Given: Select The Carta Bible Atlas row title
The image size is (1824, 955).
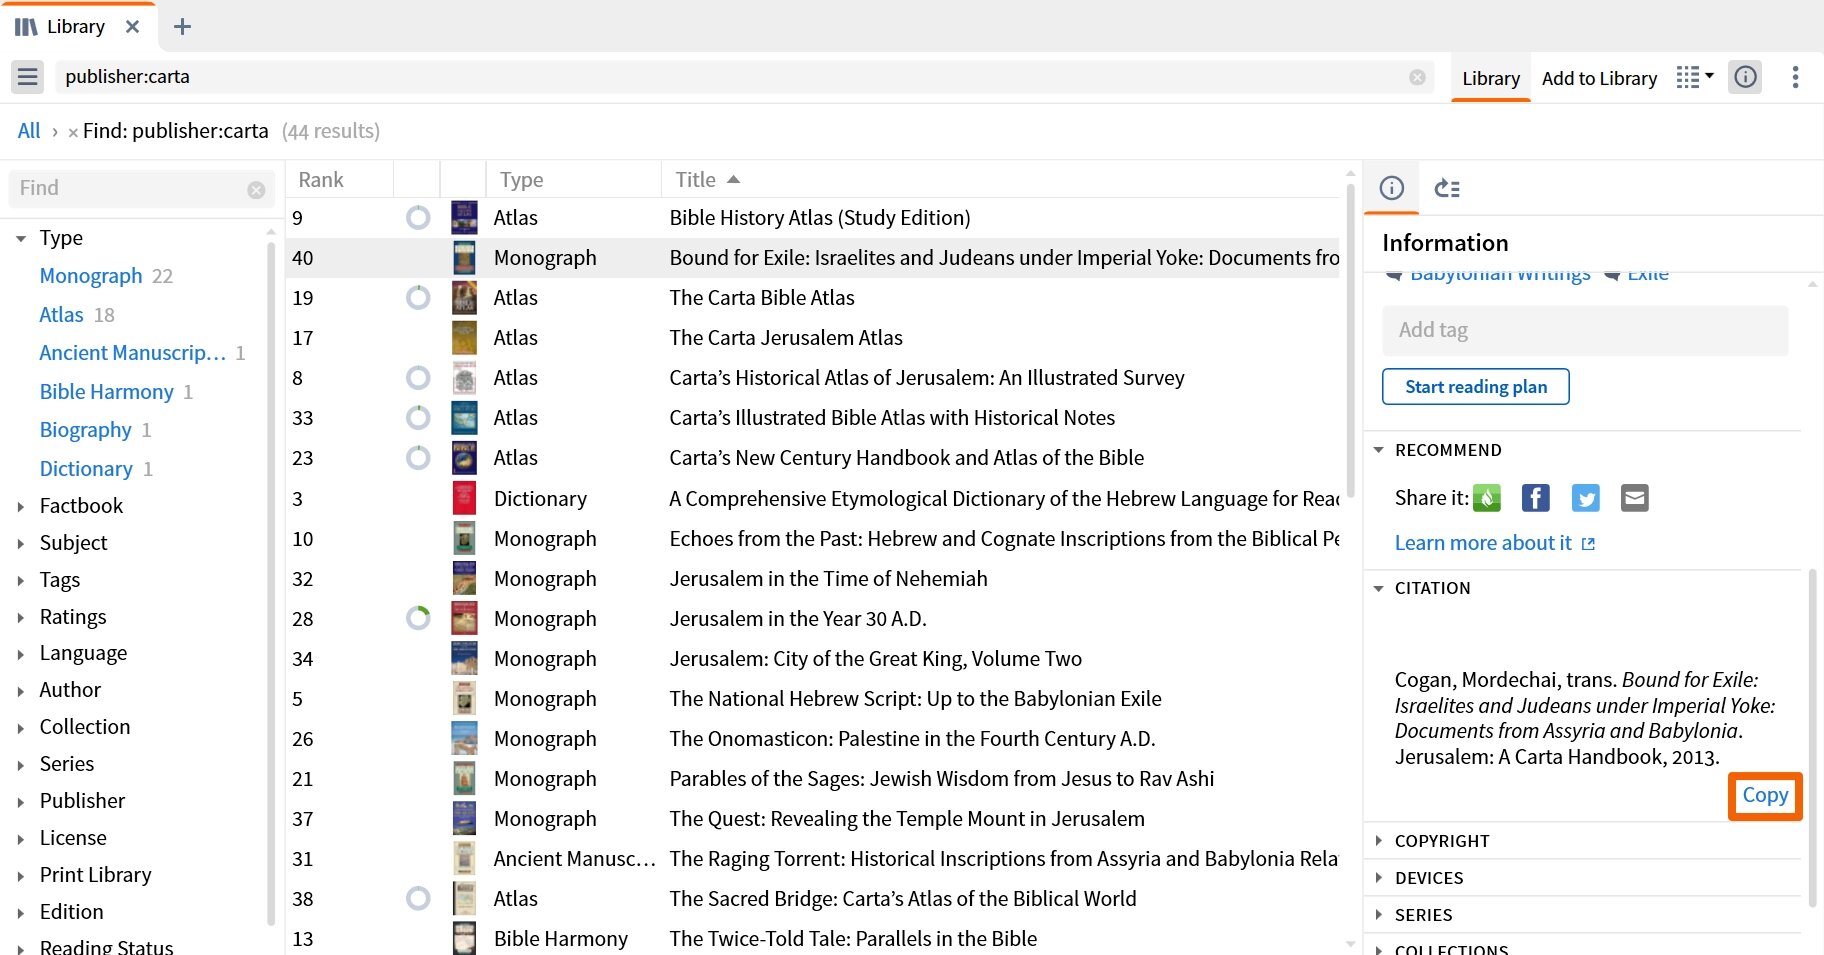Looking at the screenshot, I should pyautogui.click(x=762, y=298).
